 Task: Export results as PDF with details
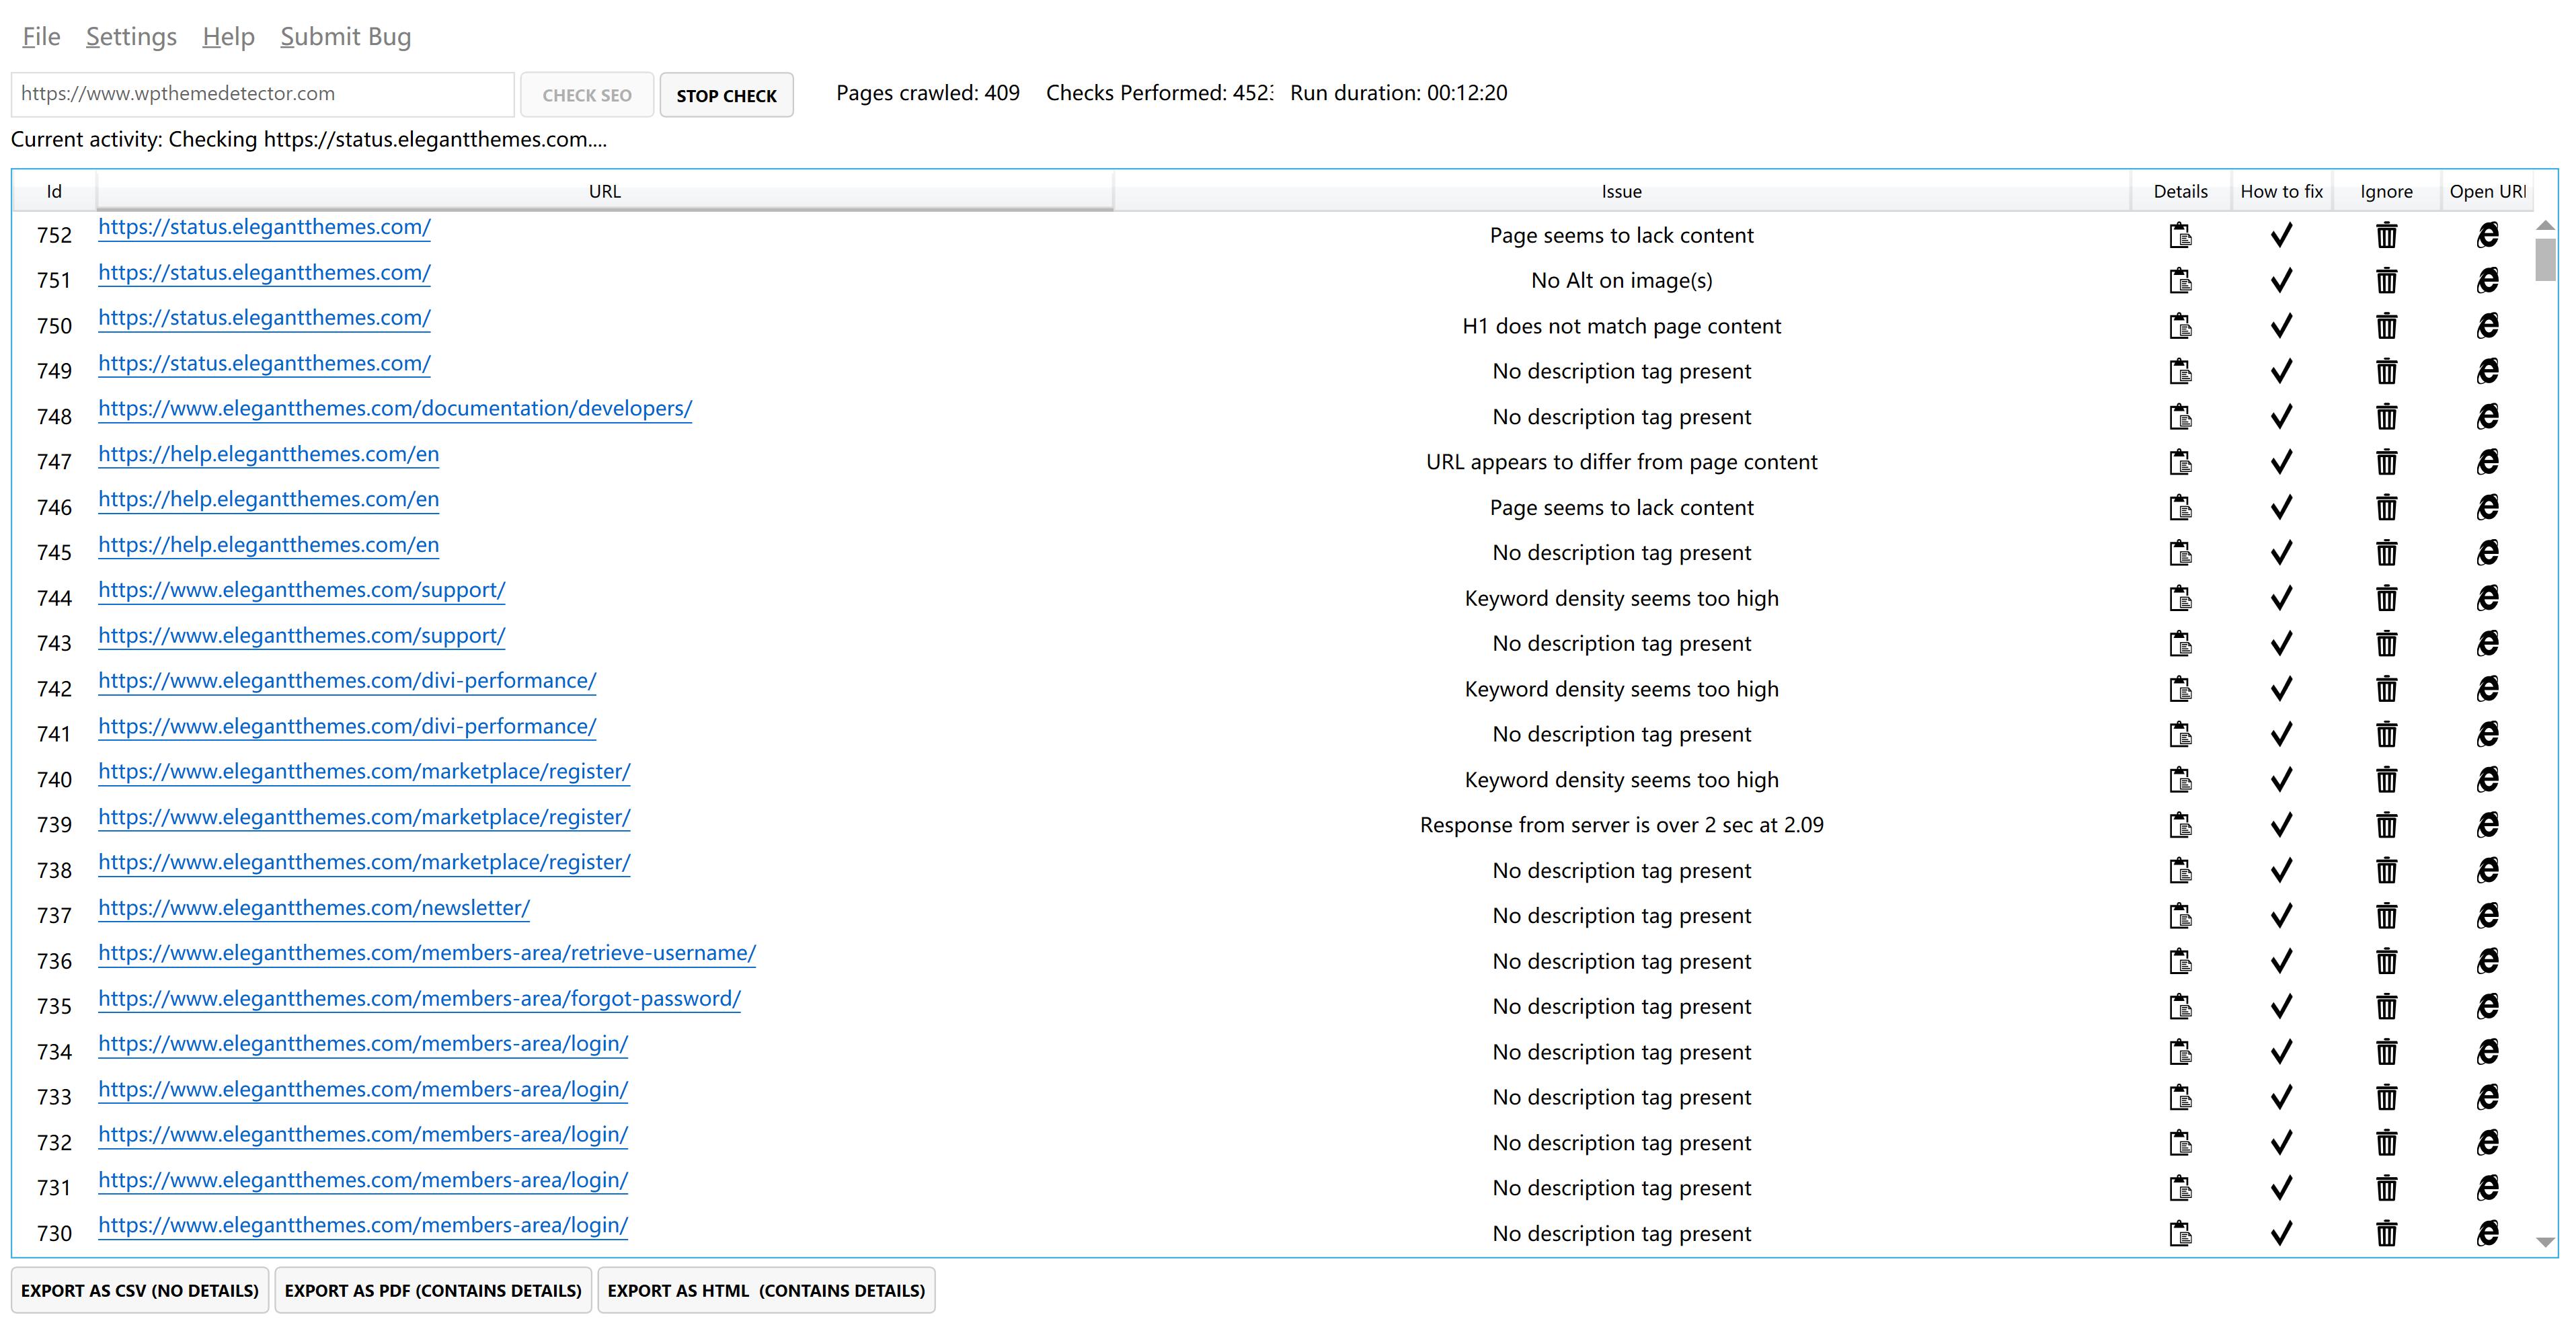tap(433, 1290)
